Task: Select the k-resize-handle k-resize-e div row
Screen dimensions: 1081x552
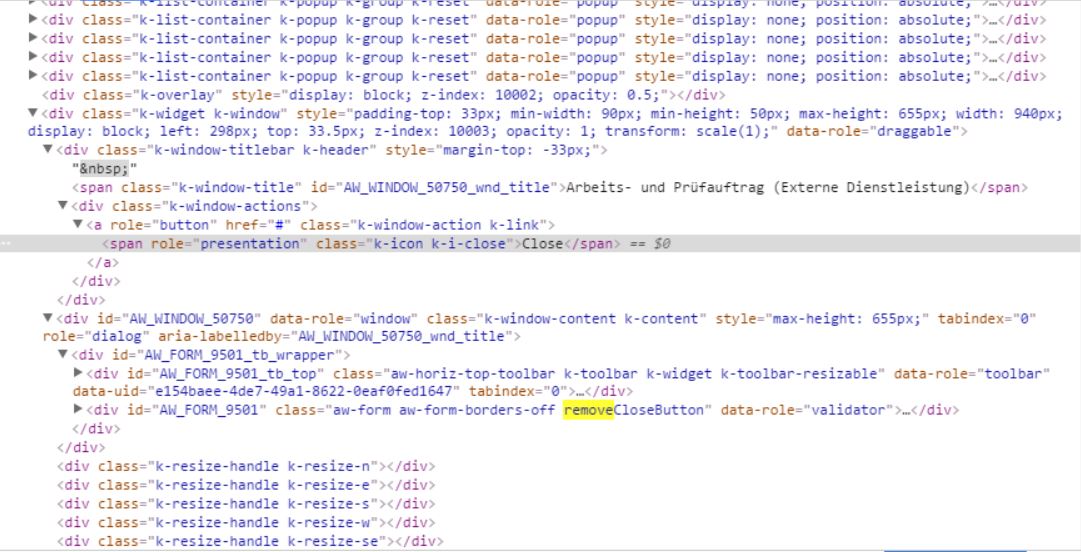Action: (x=246, y=485)
